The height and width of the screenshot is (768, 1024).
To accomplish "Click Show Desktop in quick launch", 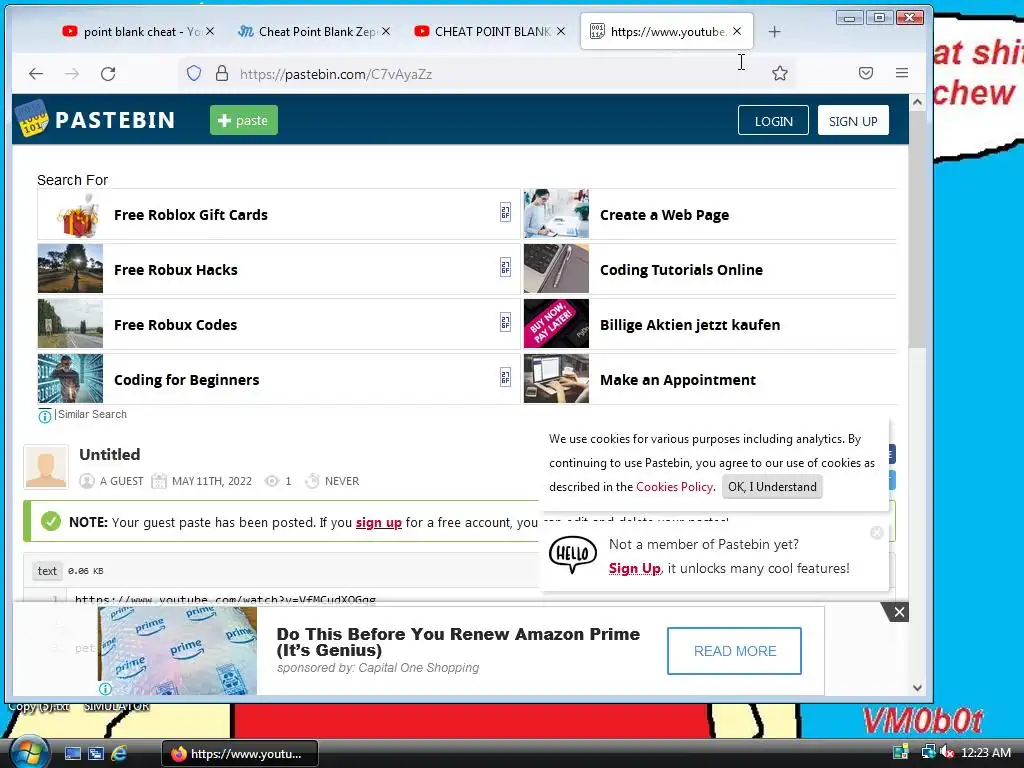I will tap(72, 754).
